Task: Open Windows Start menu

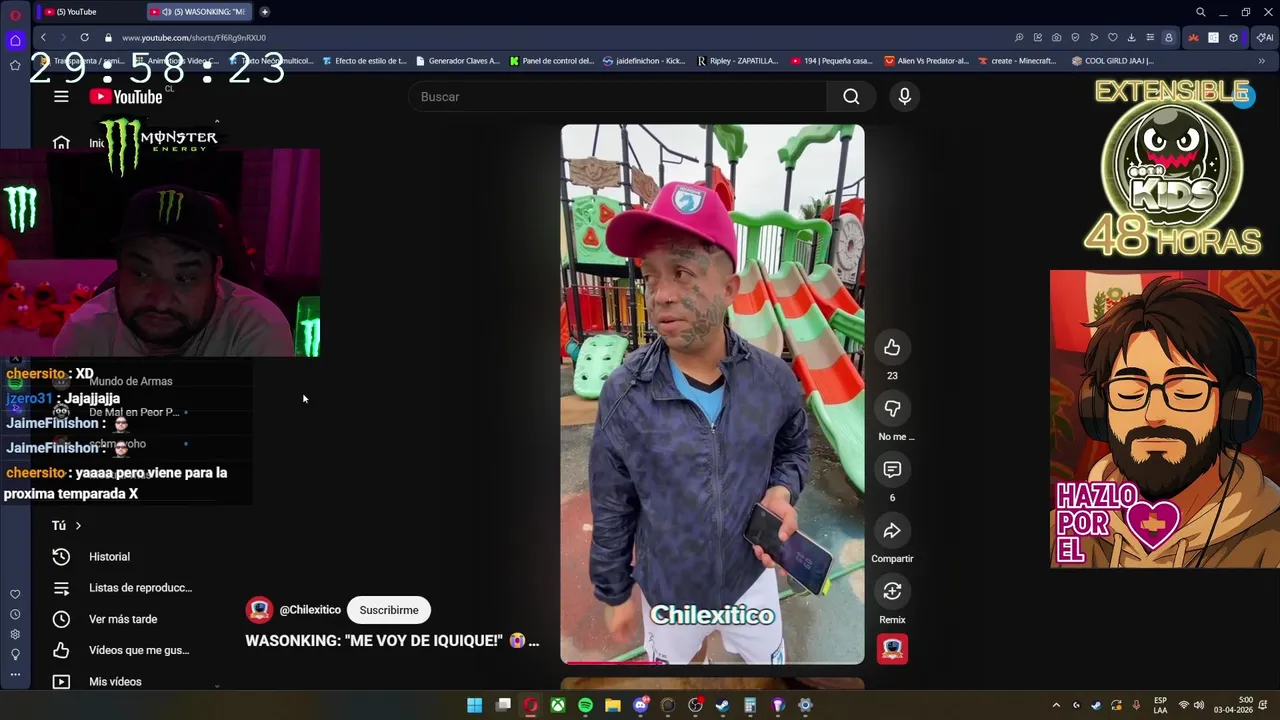Action: point(474,705)
